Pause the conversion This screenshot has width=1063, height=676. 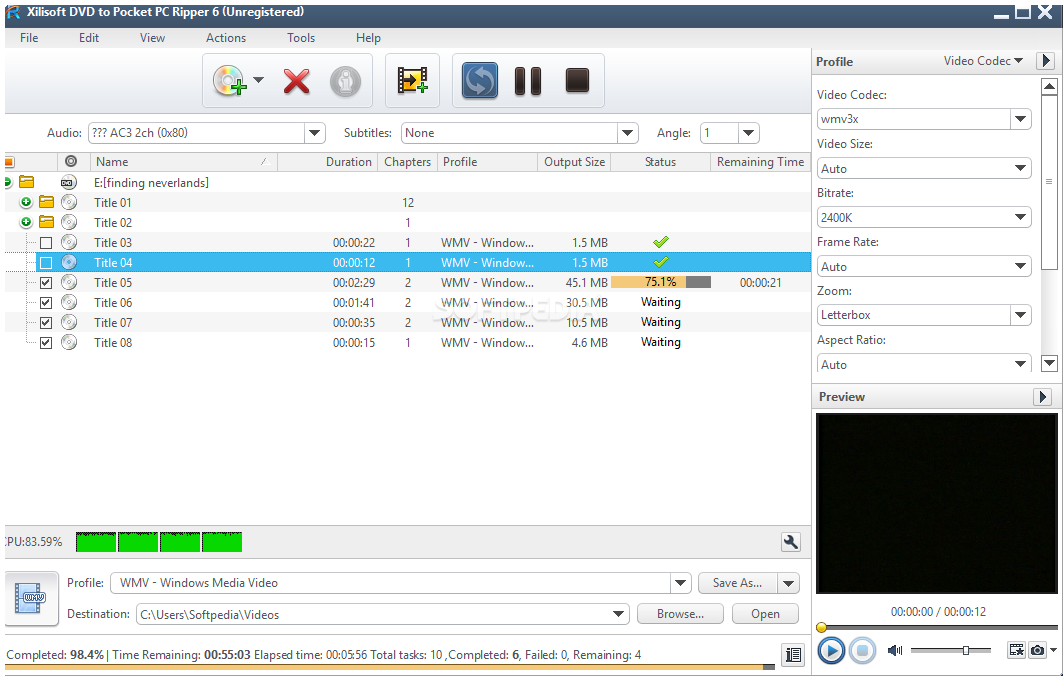click(x=527, y=81)
